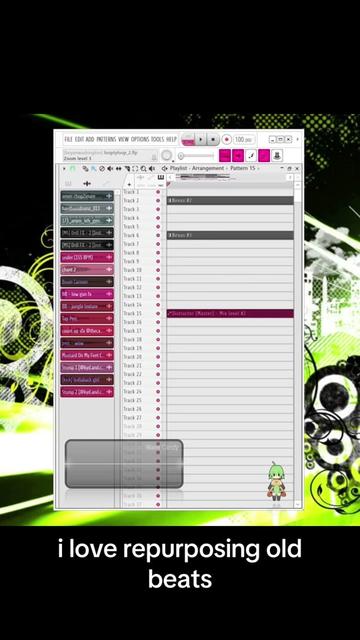
Task: Click the plugin icon at toolbar end
Action: pyautogui.click(x=277, y=156)
